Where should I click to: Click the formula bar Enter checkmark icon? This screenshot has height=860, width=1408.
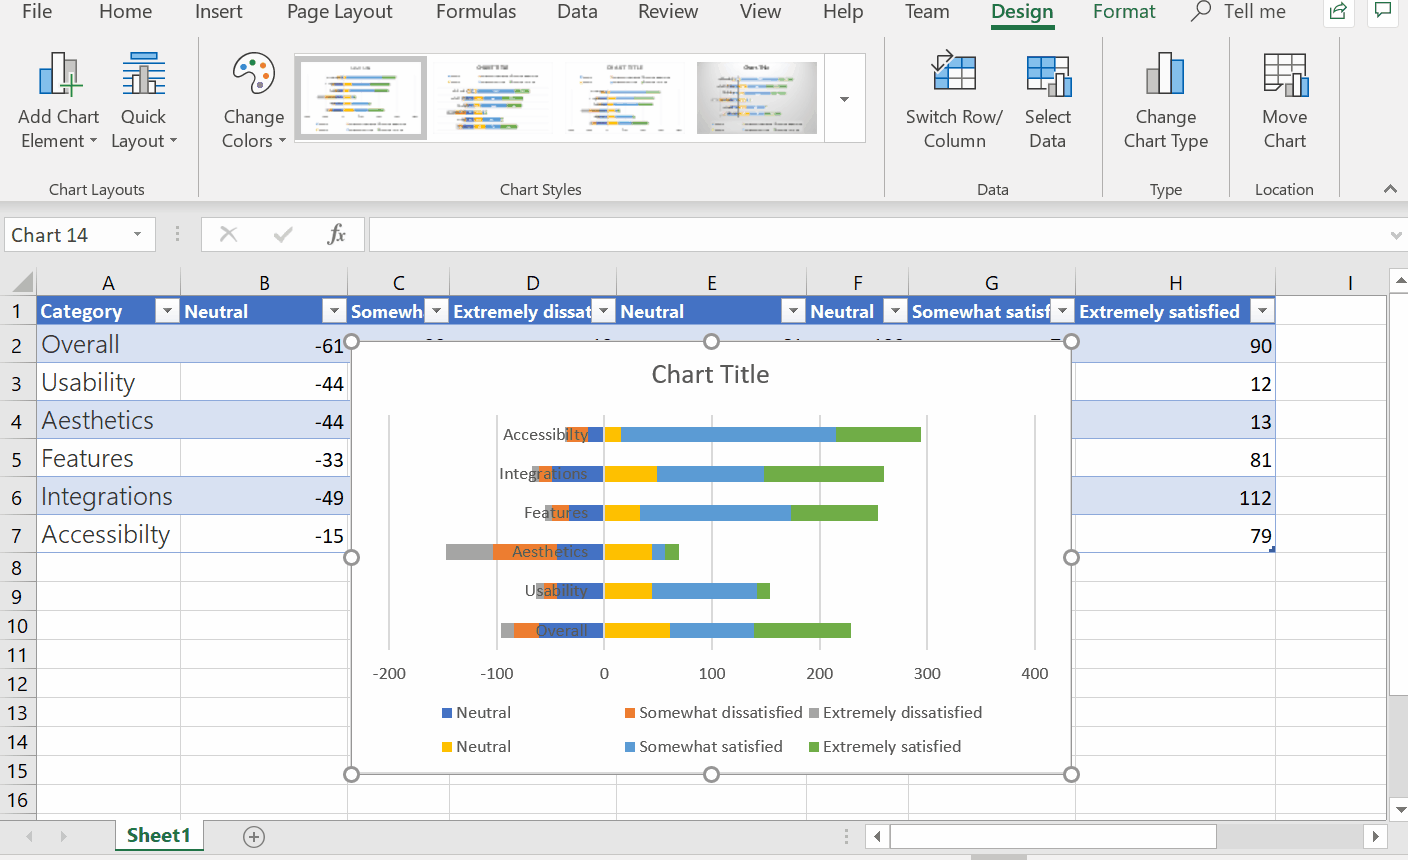(x=283, y=234)
